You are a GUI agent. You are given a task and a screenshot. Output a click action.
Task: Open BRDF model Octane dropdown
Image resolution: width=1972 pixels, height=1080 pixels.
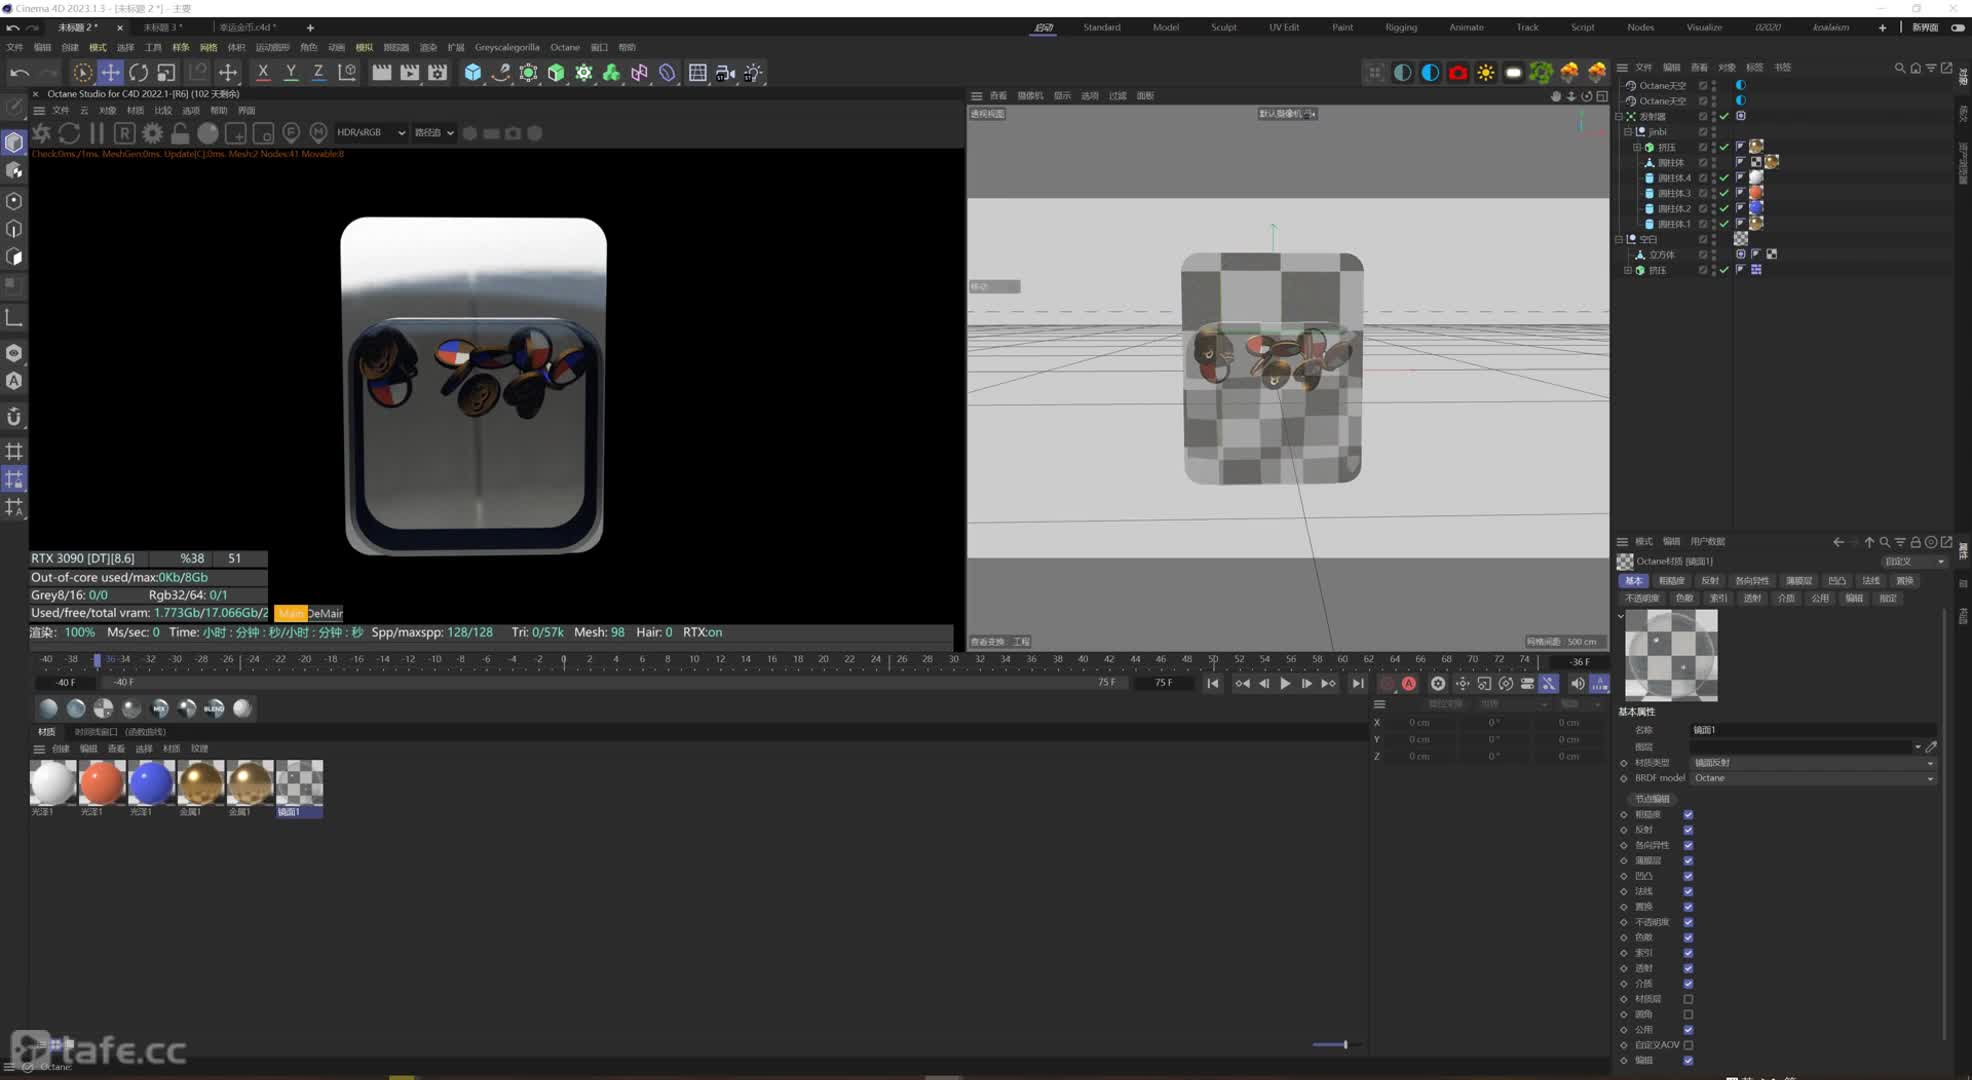click(1813, 778)
